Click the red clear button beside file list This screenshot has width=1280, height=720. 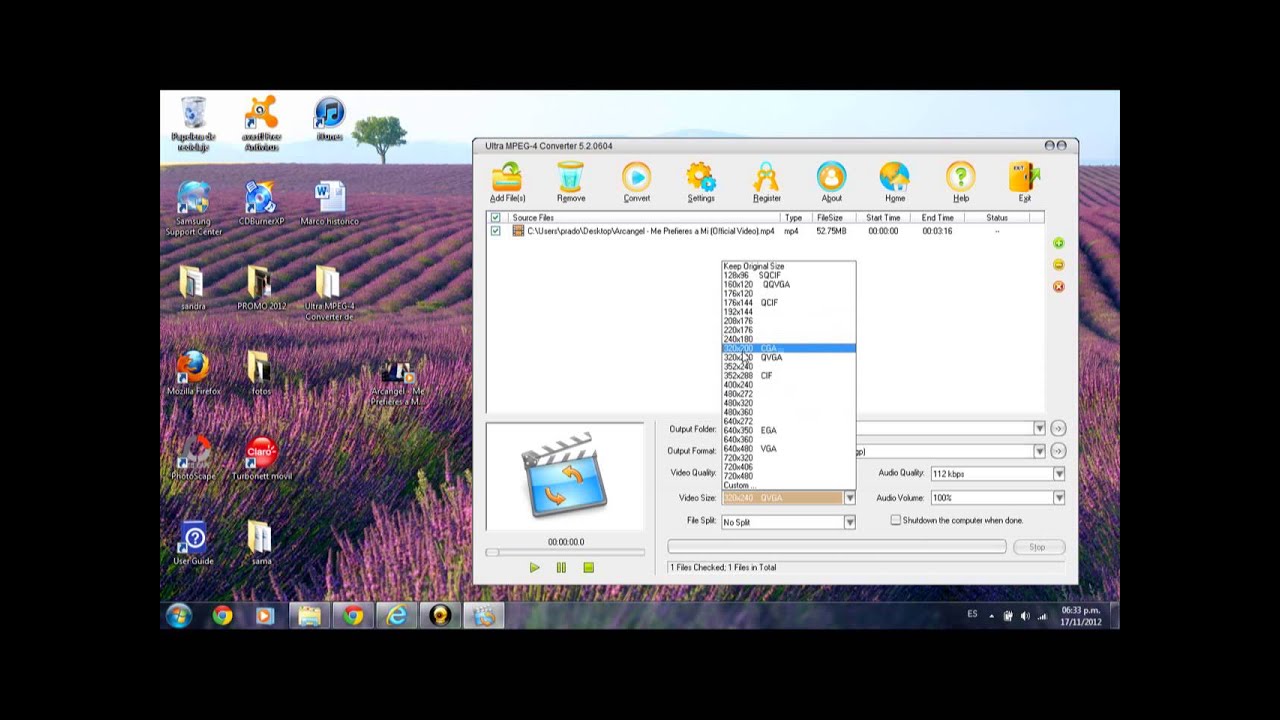(x=1058, y=287)
